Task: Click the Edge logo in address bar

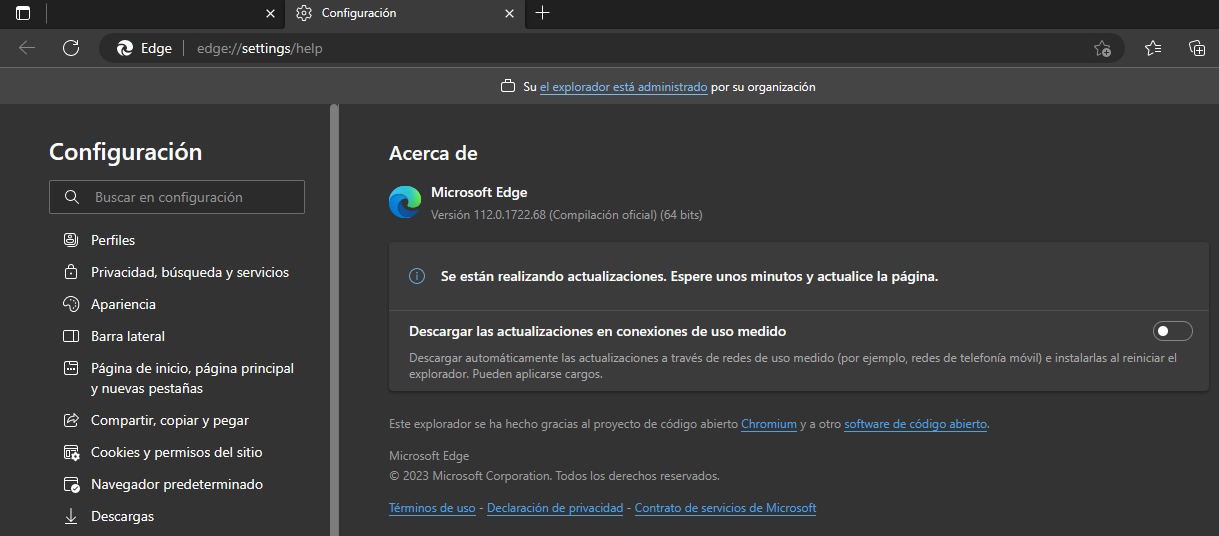Action: pyautogui.click(x=125, y=48)
